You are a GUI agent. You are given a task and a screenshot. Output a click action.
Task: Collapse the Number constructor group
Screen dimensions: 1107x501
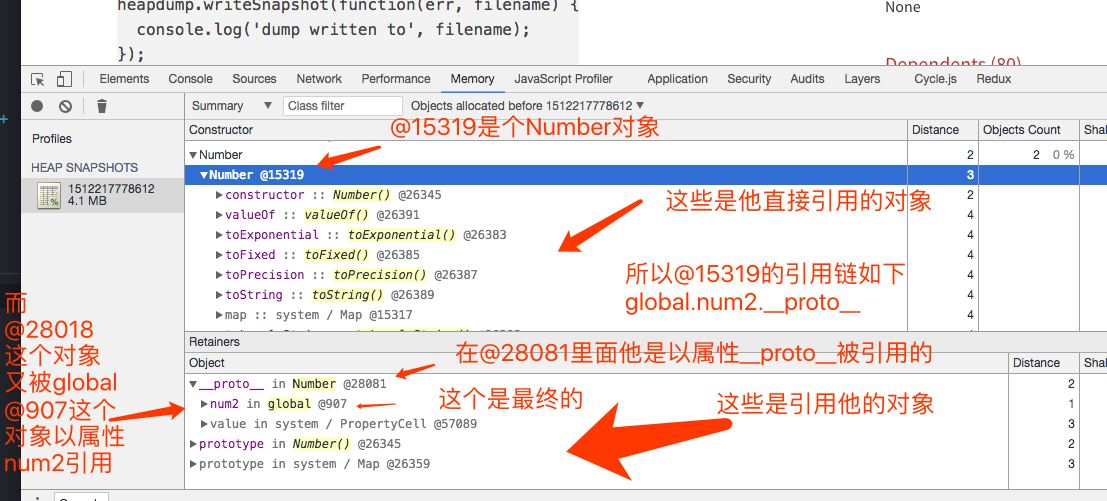point(193,155)
